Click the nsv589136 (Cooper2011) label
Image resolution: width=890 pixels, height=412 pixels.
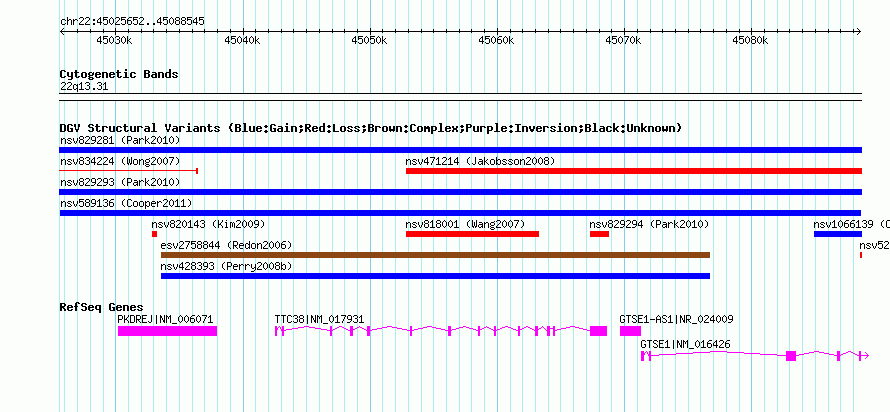[x=125, y=203]
